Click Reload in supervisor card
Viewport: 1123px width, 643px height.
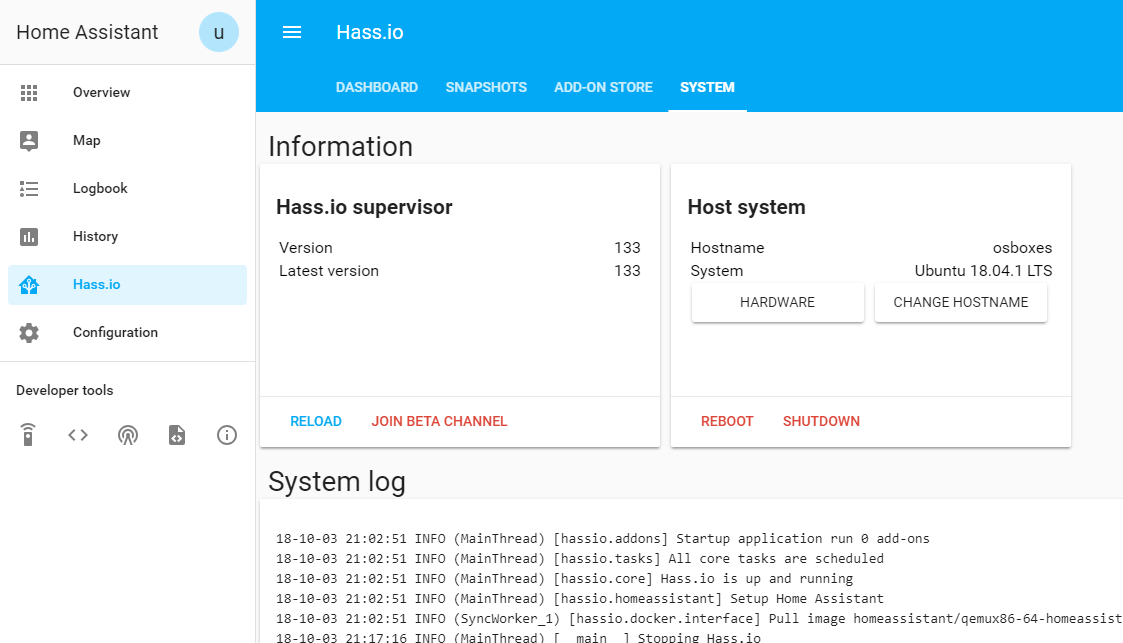(316, 422)
